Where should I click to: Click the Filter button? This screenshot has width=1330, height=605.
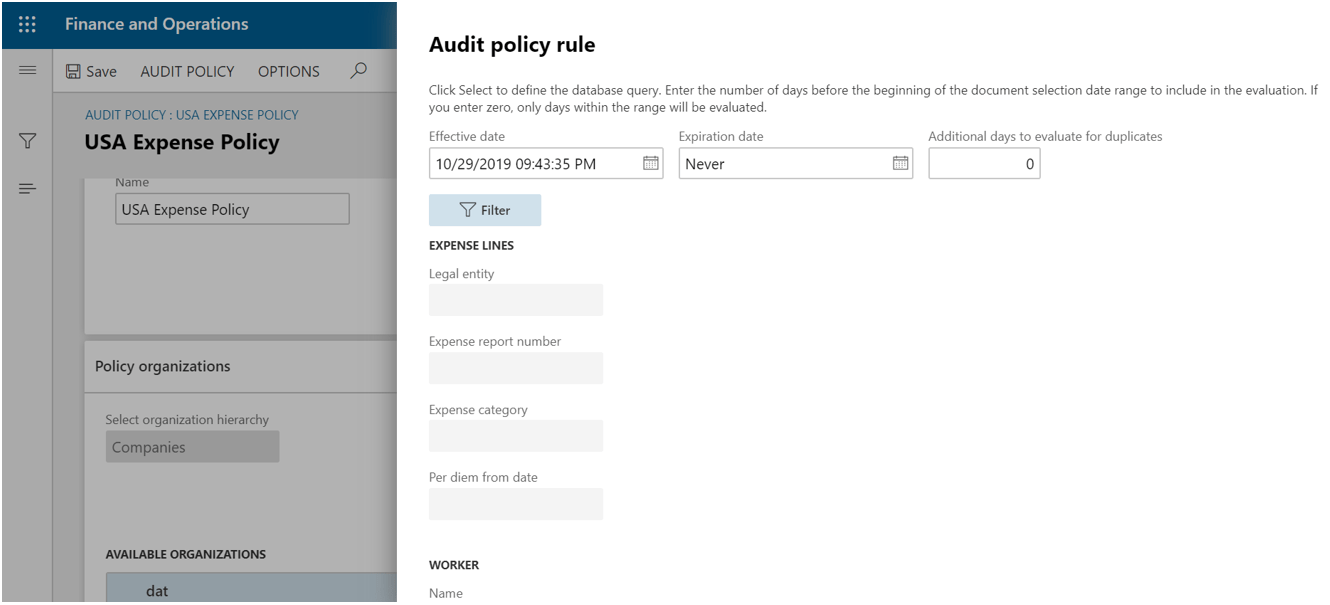pos(485,210)
